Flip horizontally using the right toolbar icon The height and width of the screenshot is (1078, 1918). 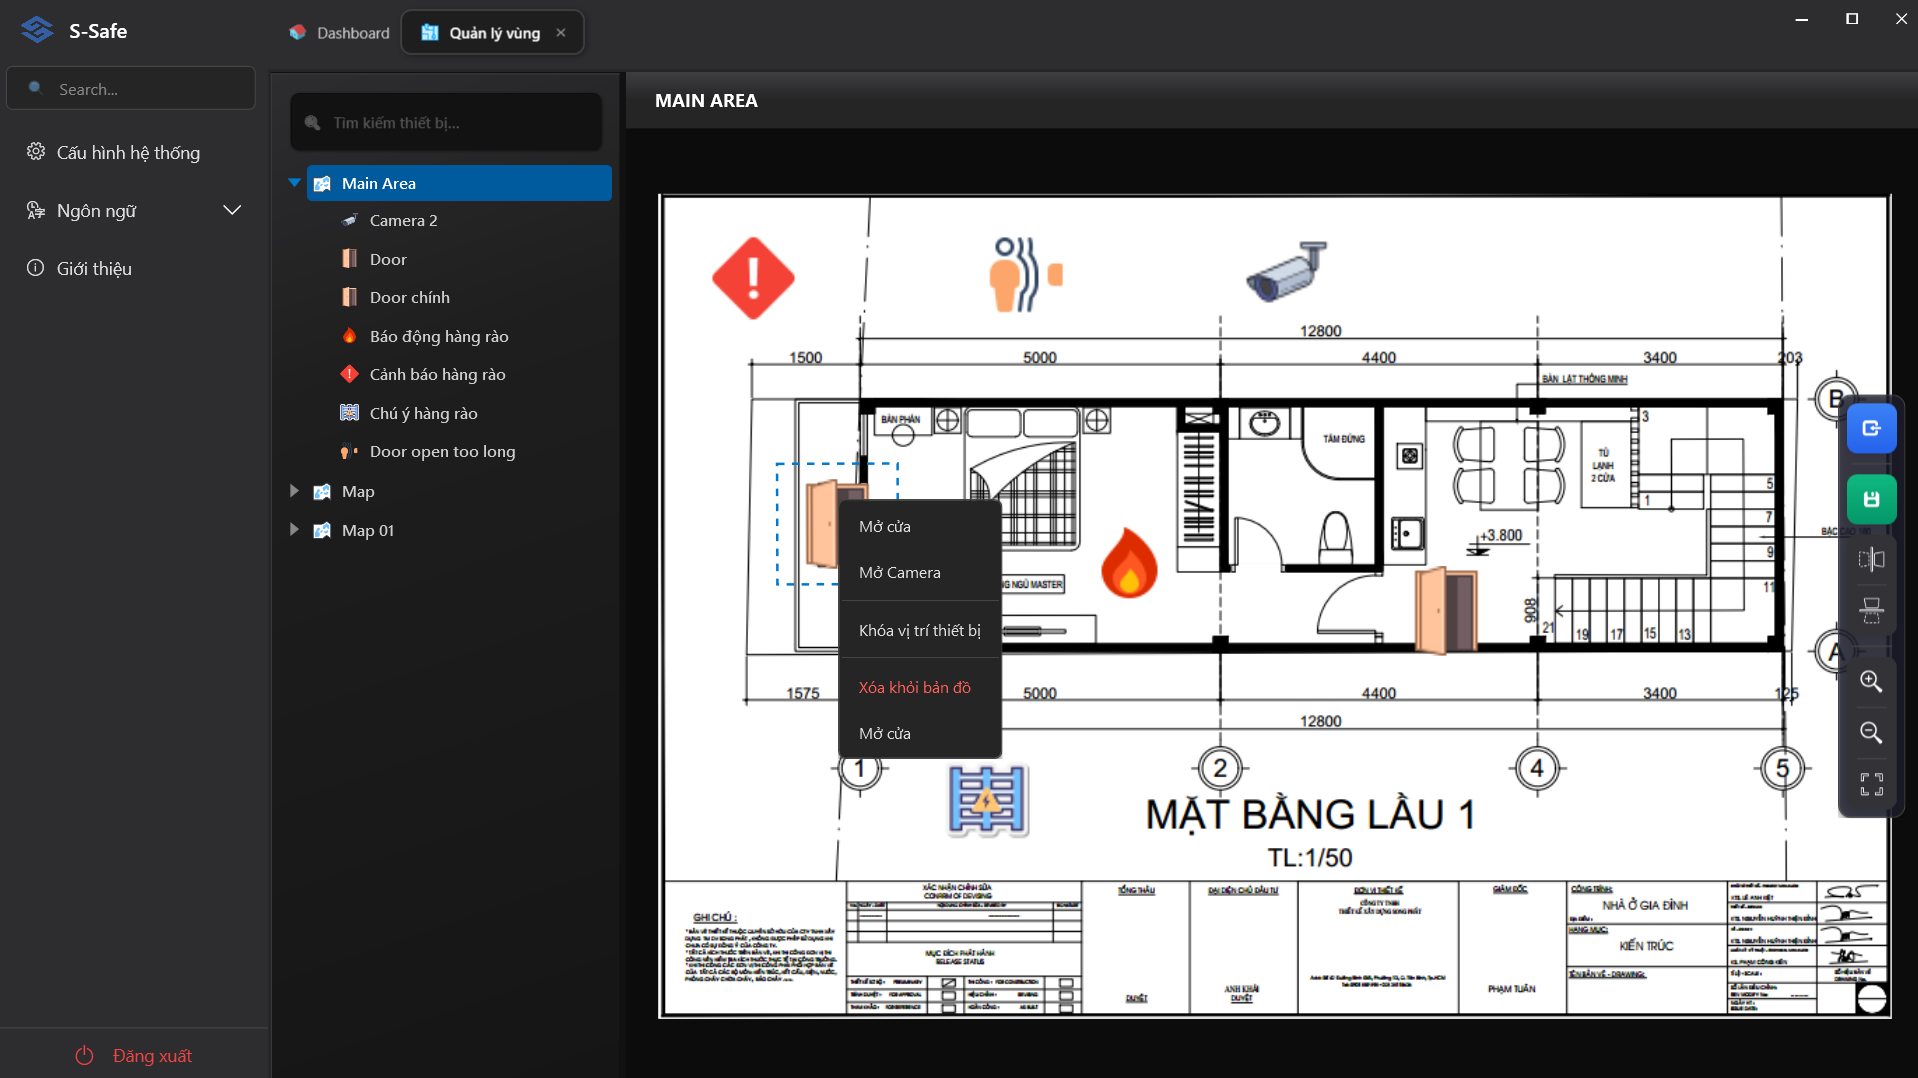coord(1871,560)
